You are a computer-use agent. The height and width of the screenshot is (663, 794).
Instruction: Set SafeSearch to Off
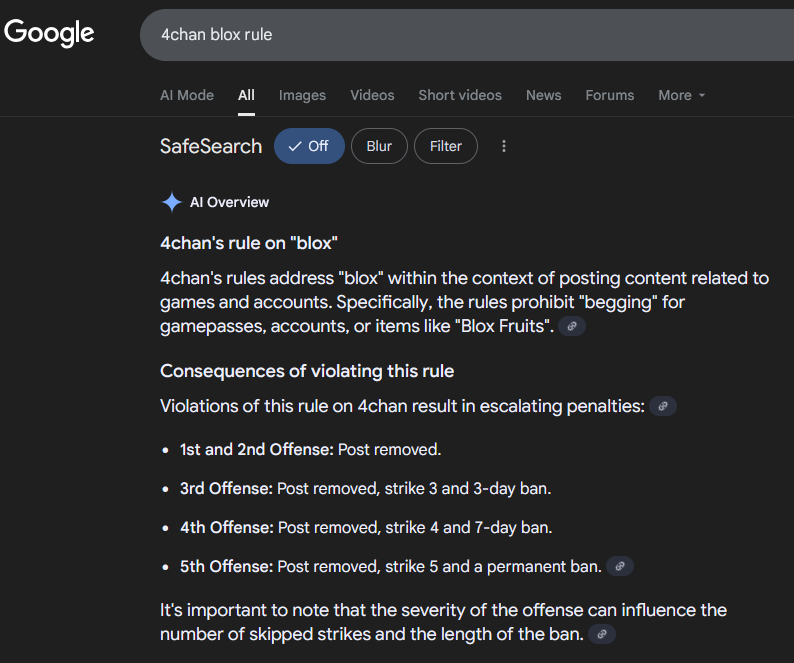click(x=309, y=146)
